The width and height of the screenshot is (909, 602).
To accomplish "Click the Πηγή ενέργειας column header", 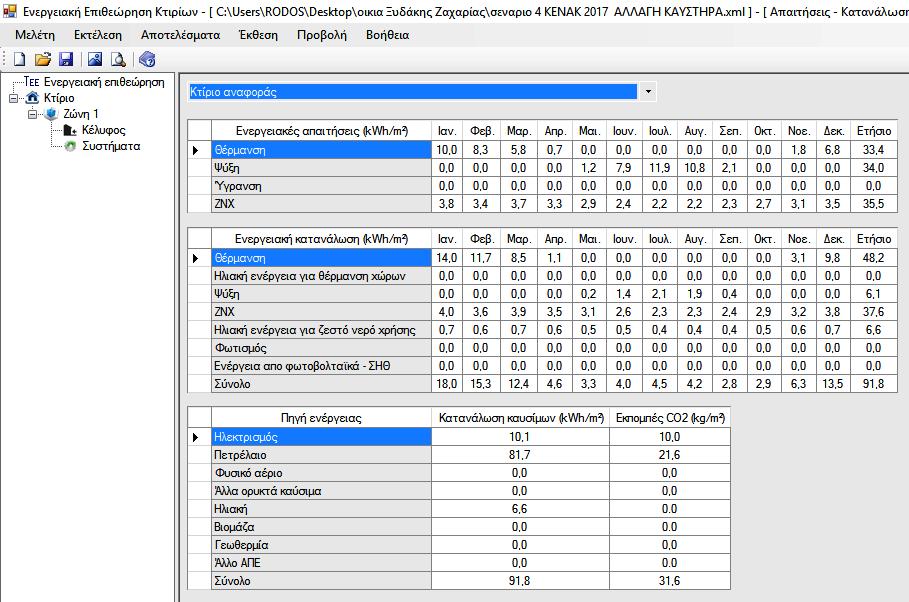I will 322,418.
